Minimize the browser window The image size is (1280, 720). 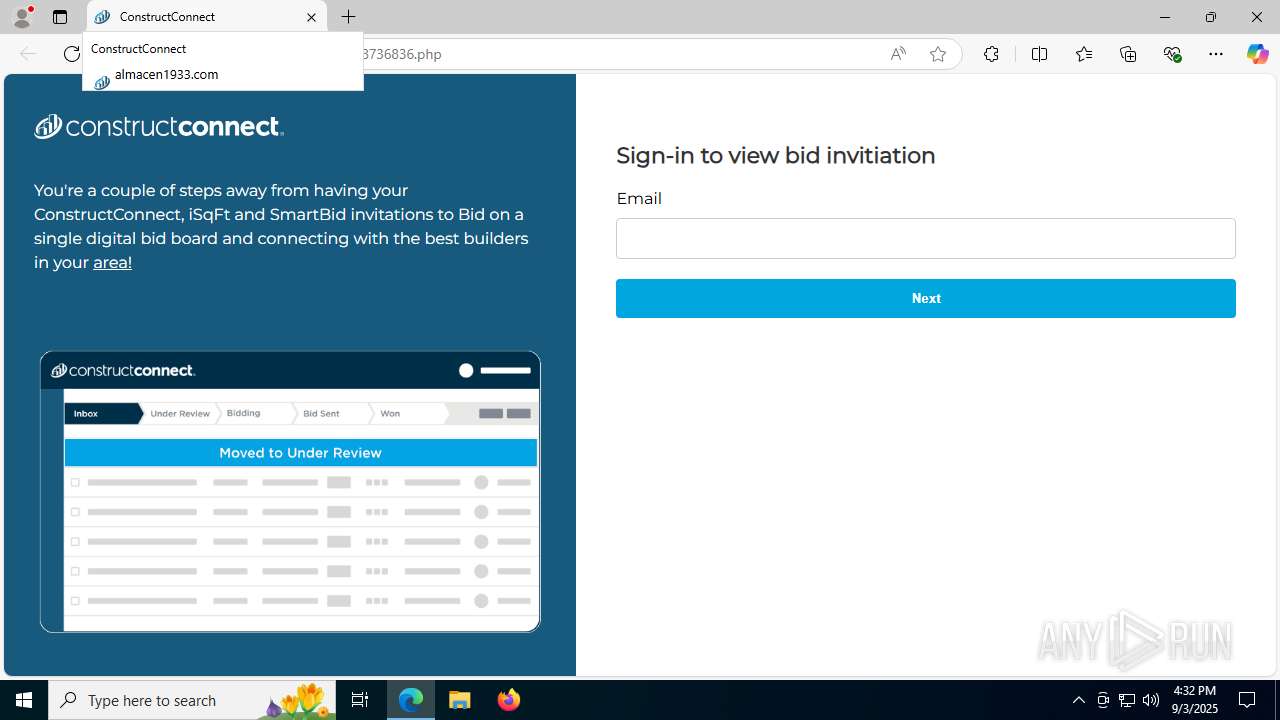coord(1164,17)
